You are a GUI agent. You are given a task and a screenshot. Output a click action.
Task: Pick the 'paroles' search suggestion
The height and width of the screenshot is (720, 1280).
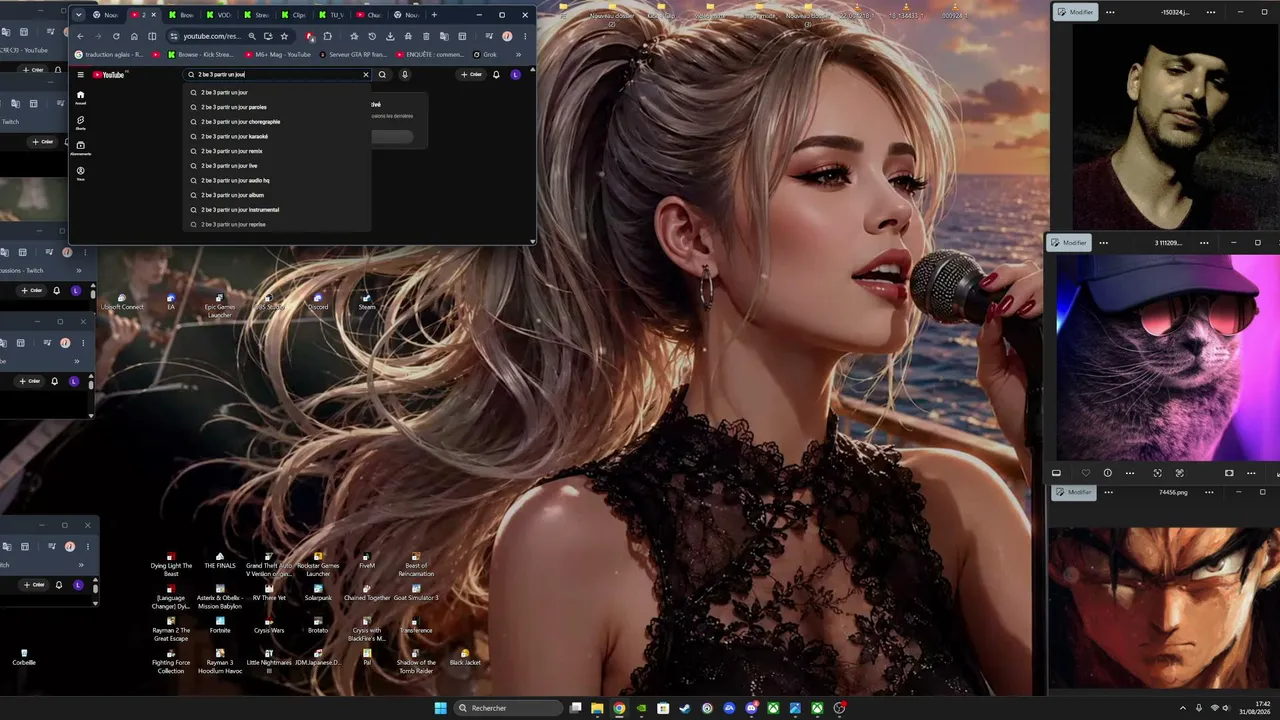(x=278, y=107)
